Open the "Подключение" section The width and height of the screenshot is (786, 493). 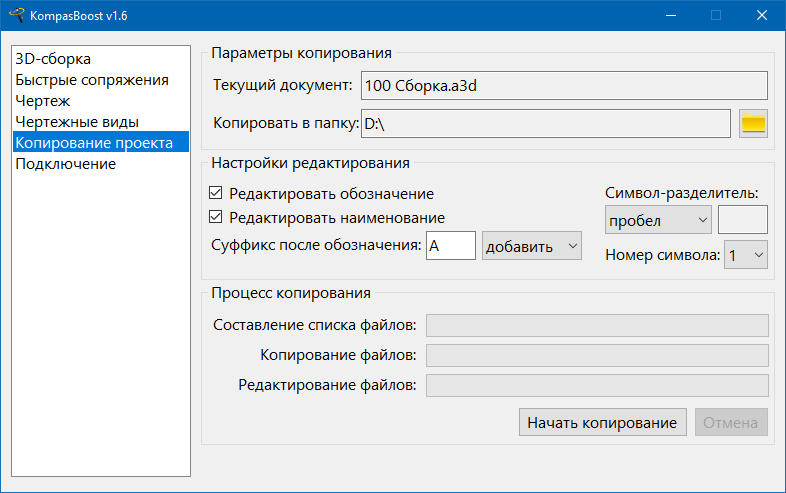point(65,164)
